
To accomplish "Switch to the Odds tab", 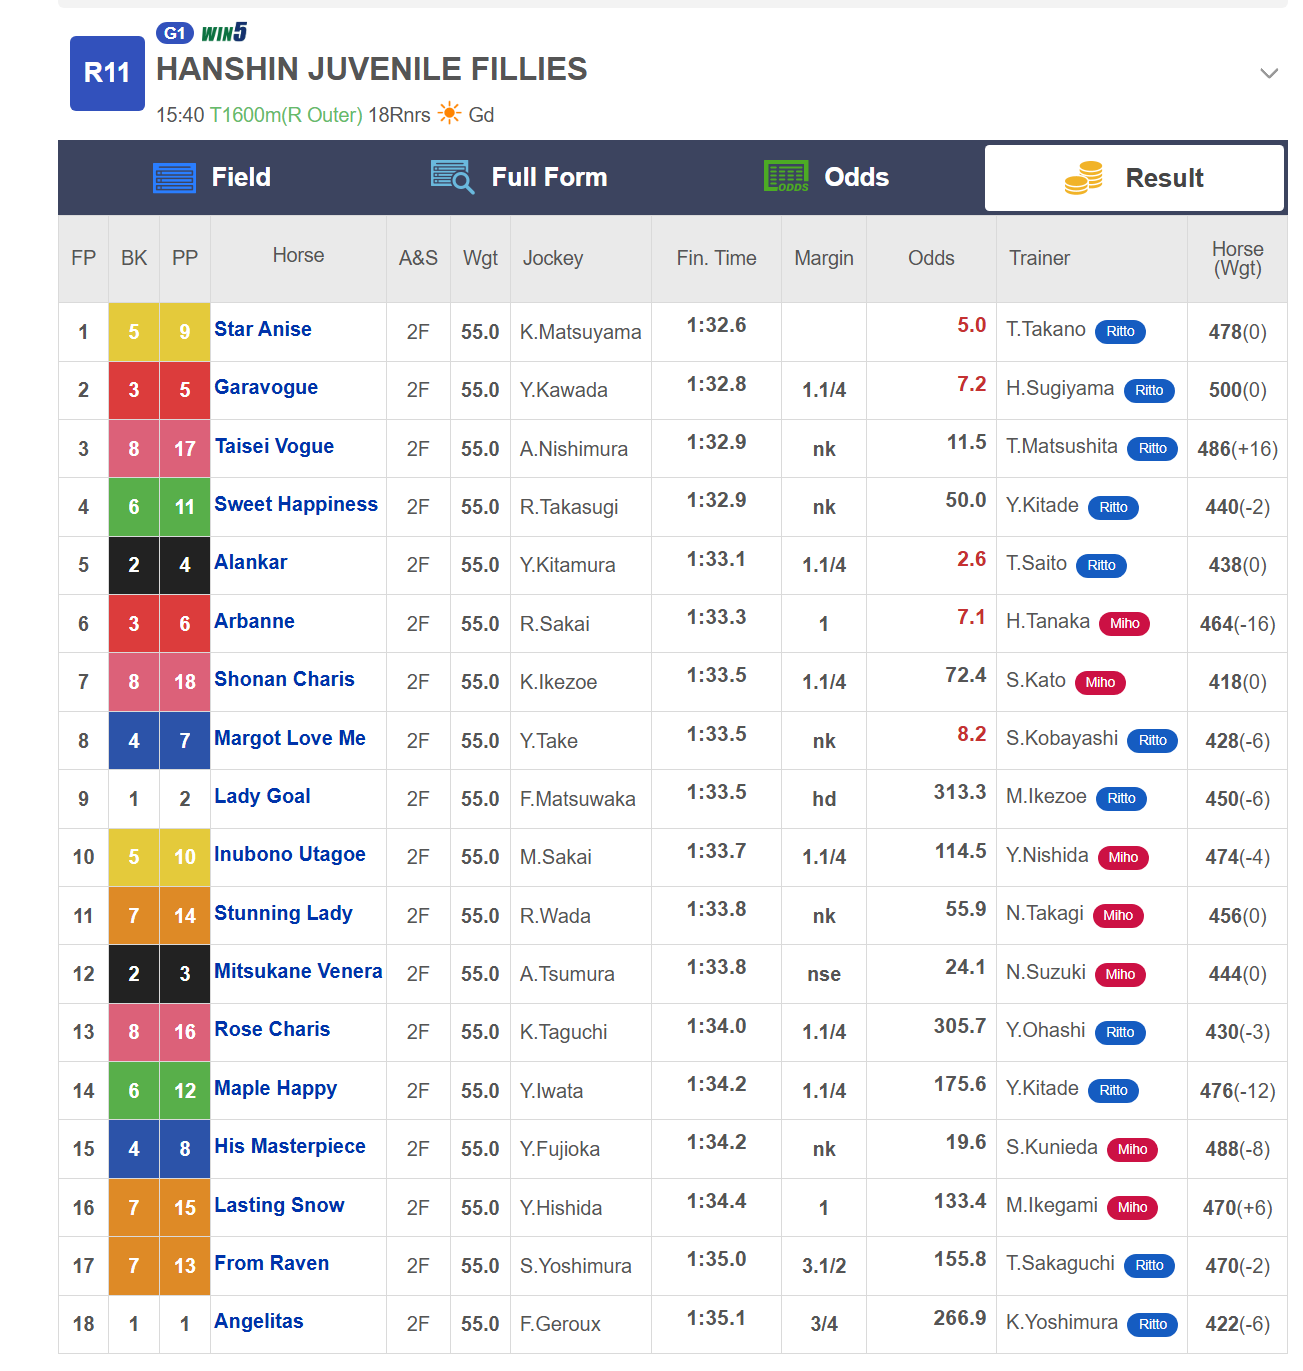I will point(826,178).
